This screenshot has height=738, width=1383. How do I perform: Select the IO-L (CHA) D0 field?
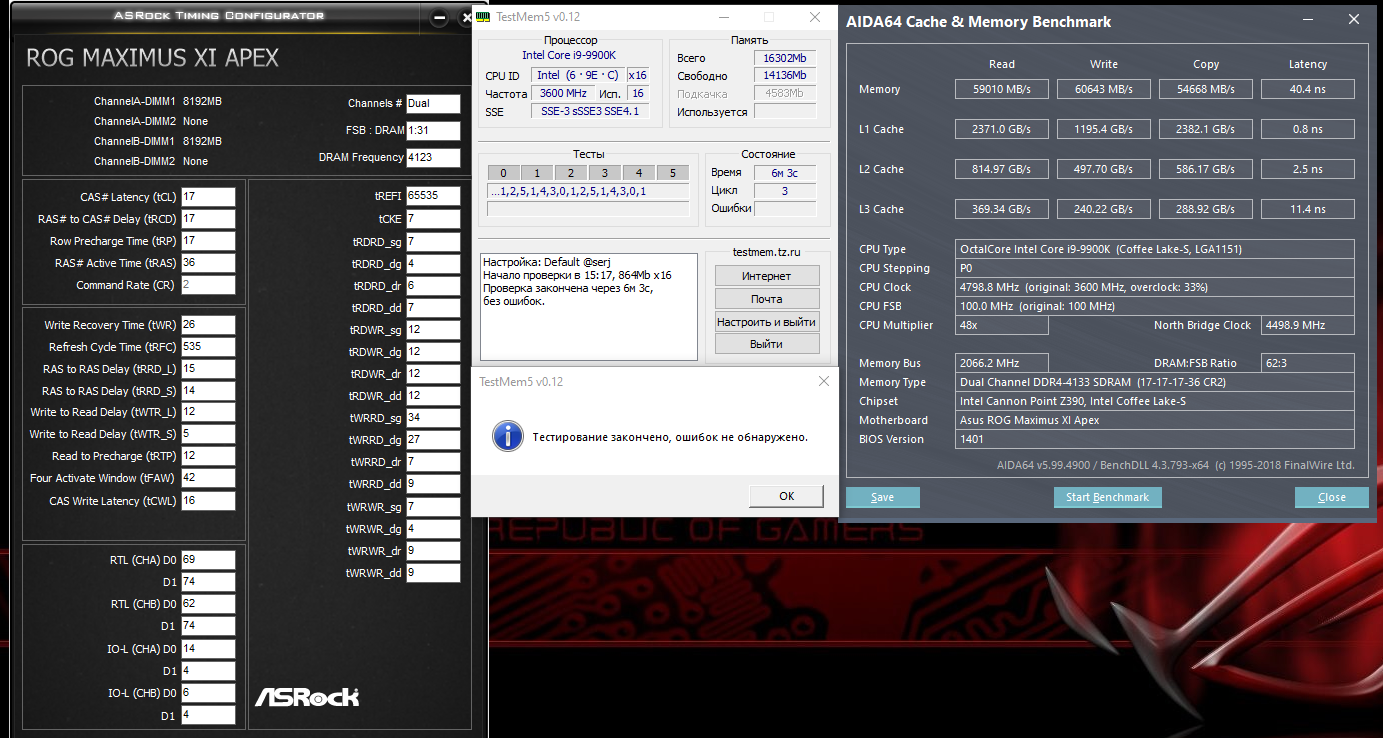208,648
